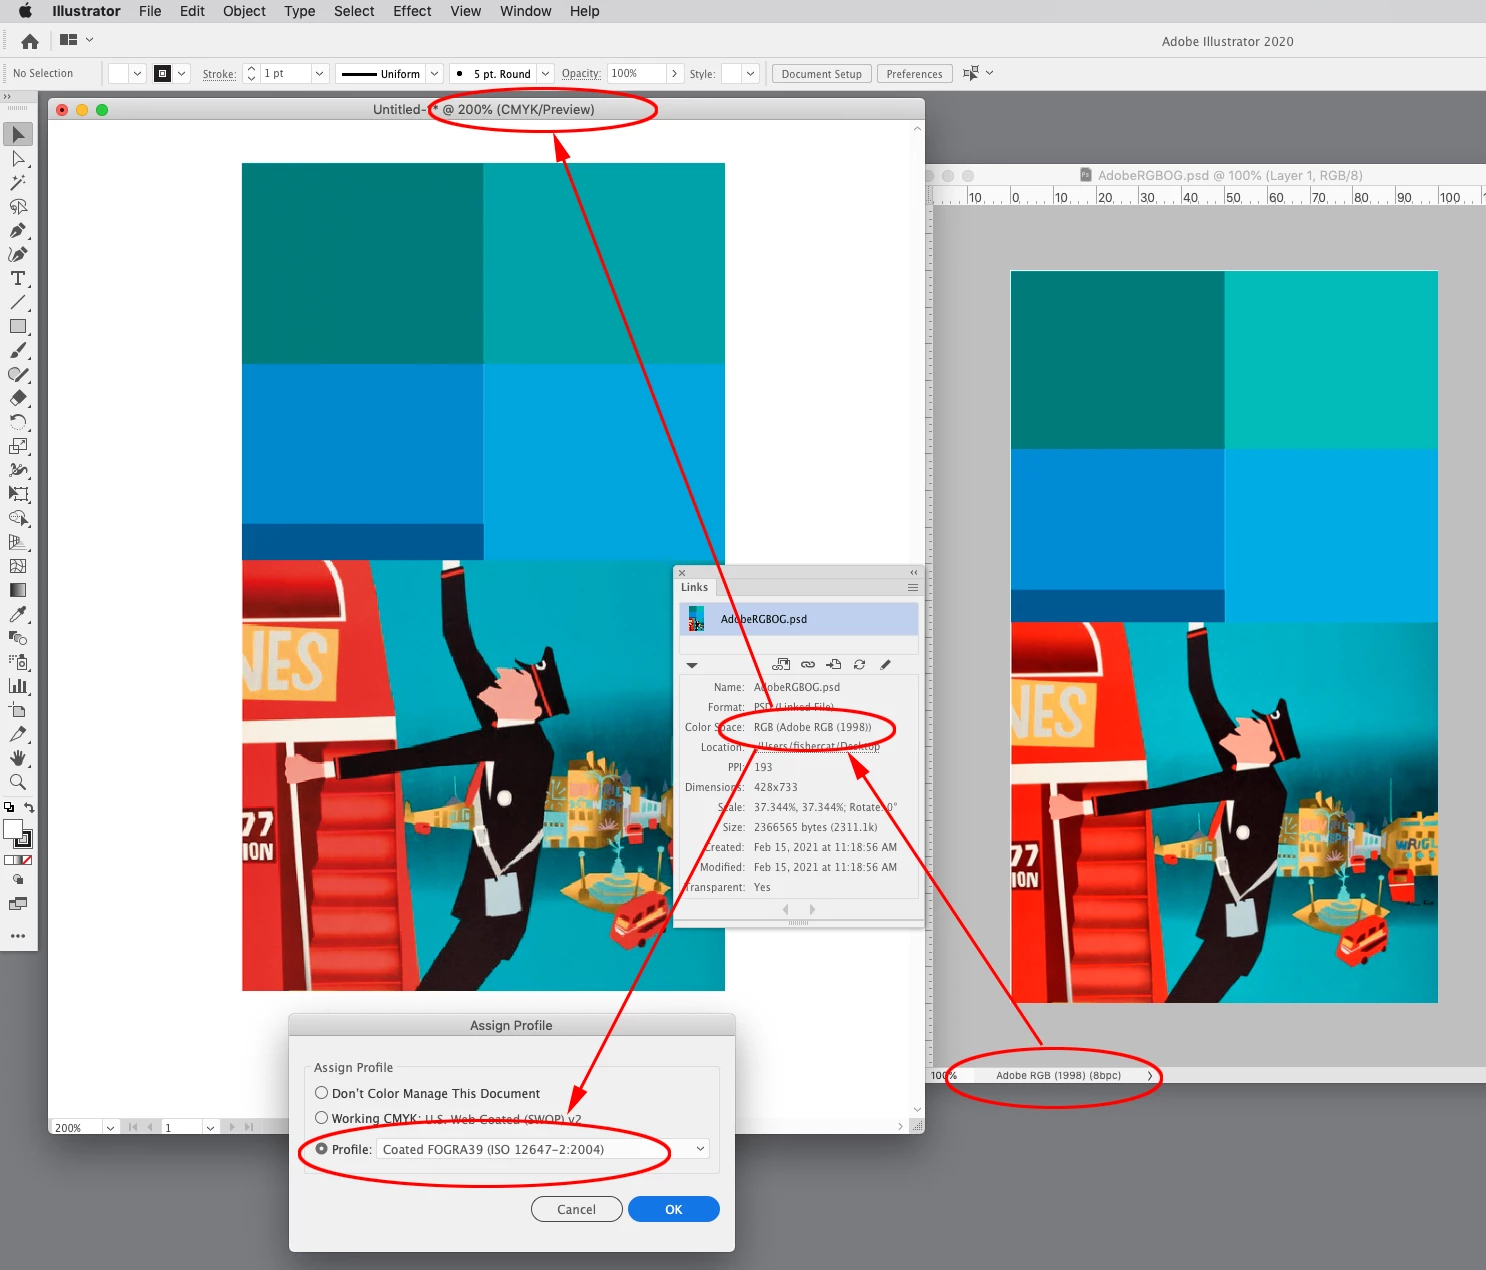Open the Profile dropdown showing Coated FOGRA39
1486x1270 pixels.
click(543, 1149)
